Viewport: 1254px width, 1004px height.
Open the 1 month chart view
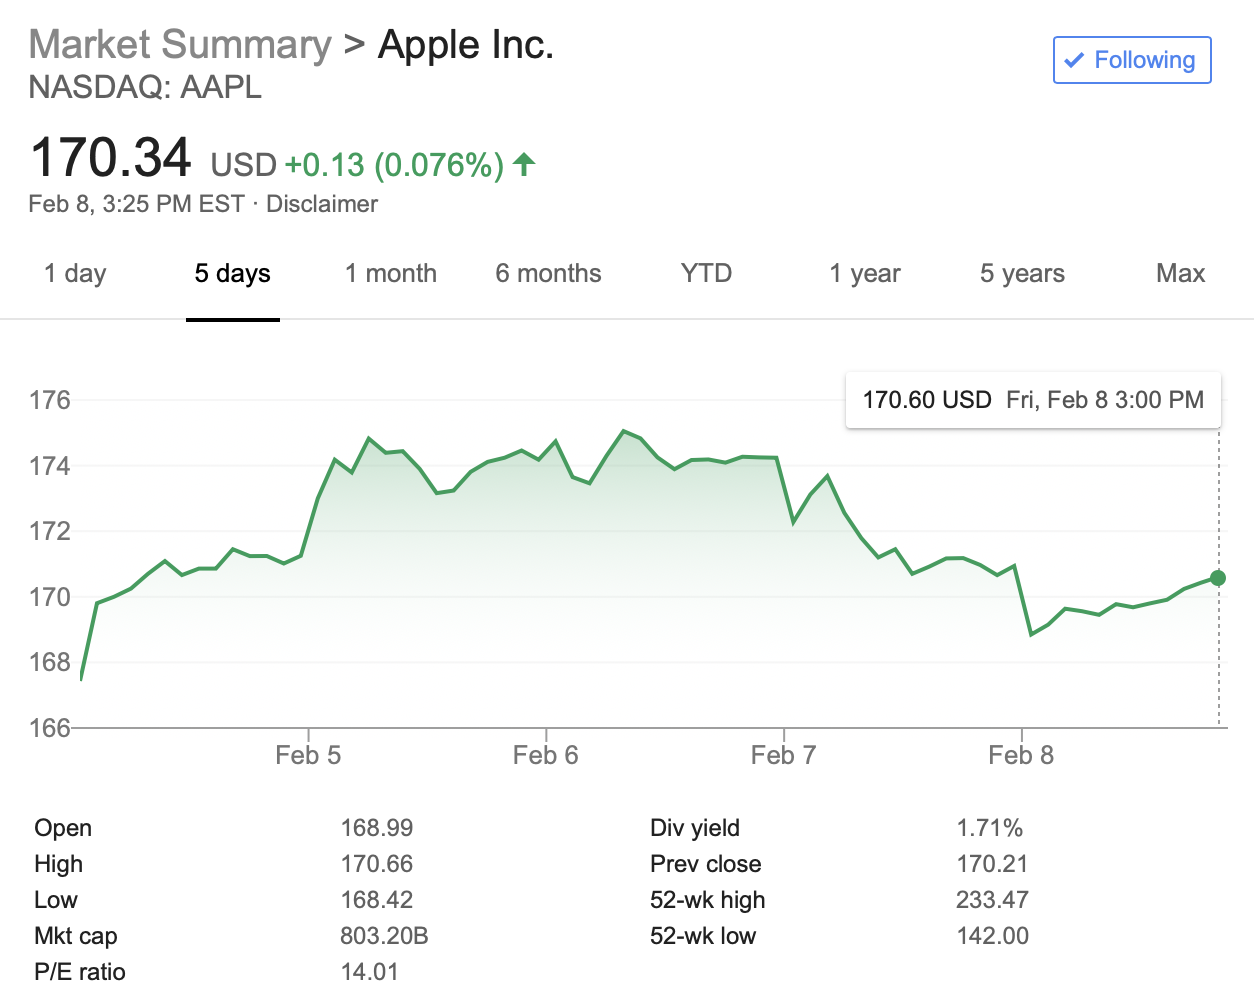[390, 273]
